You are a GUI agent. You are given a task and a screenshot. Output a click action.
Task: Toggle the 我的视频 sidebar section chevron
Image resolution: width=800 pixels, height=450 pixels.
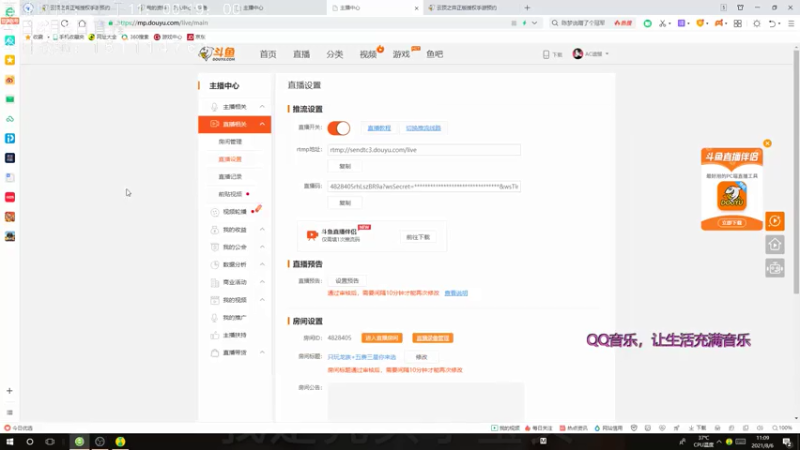click(262, 299)
